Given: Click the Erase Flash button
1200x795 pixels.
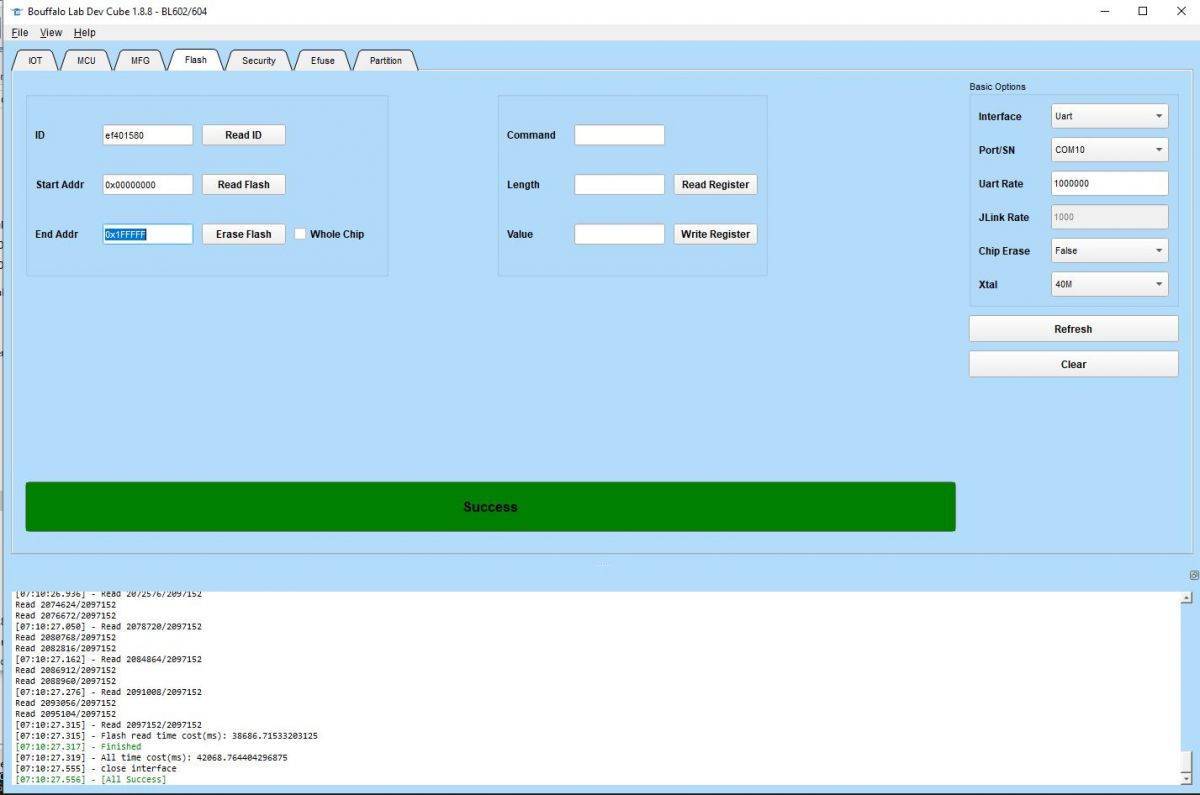Looking at the screenshot, I should 244,234.
